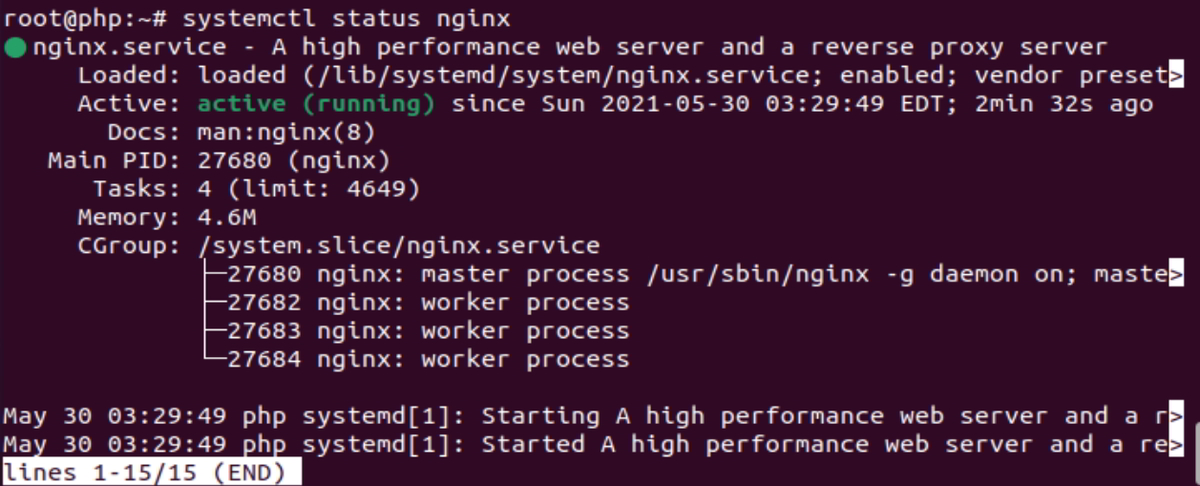
Task: Click the 'Loaded:' label
Action: point(130,76)
